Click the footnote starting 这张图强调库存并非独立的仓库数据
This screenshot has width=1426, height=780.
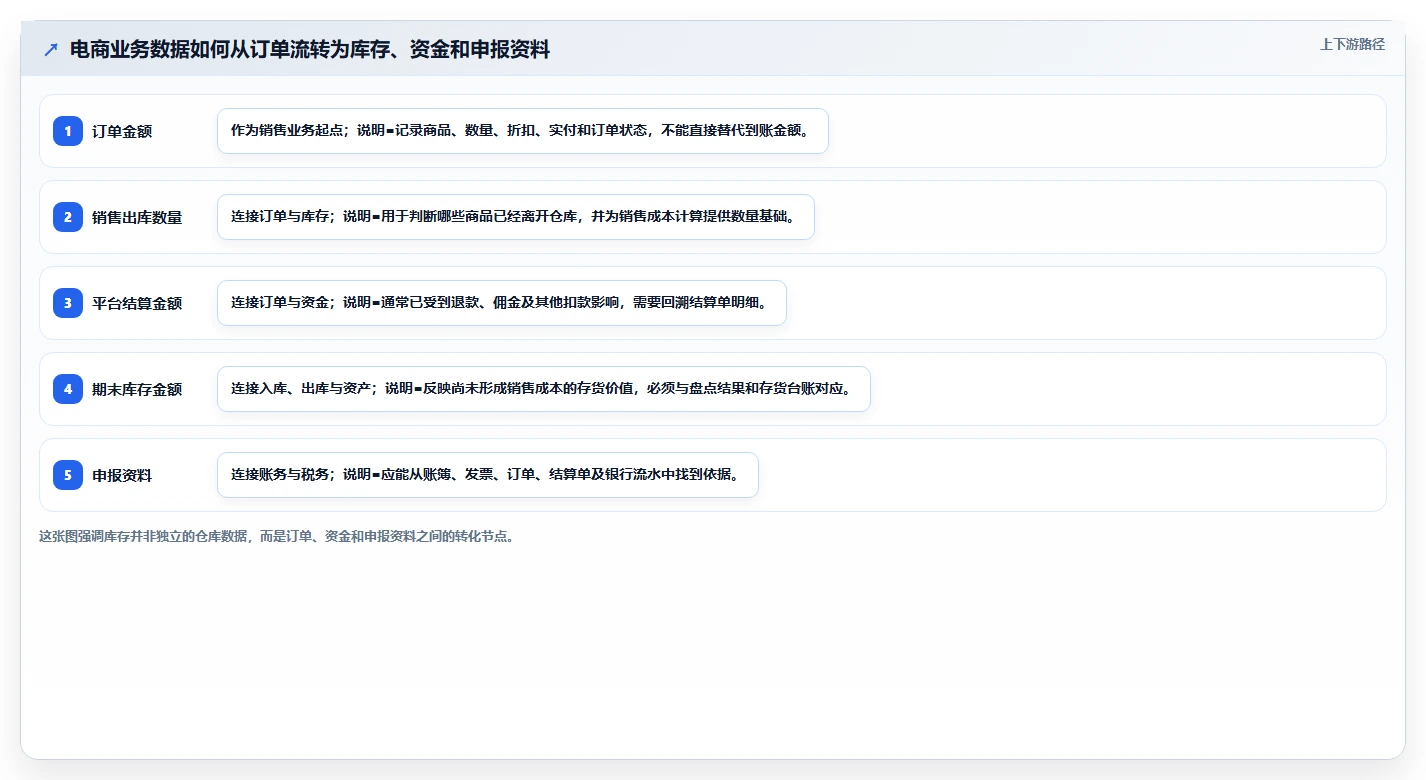coord(277,536)
